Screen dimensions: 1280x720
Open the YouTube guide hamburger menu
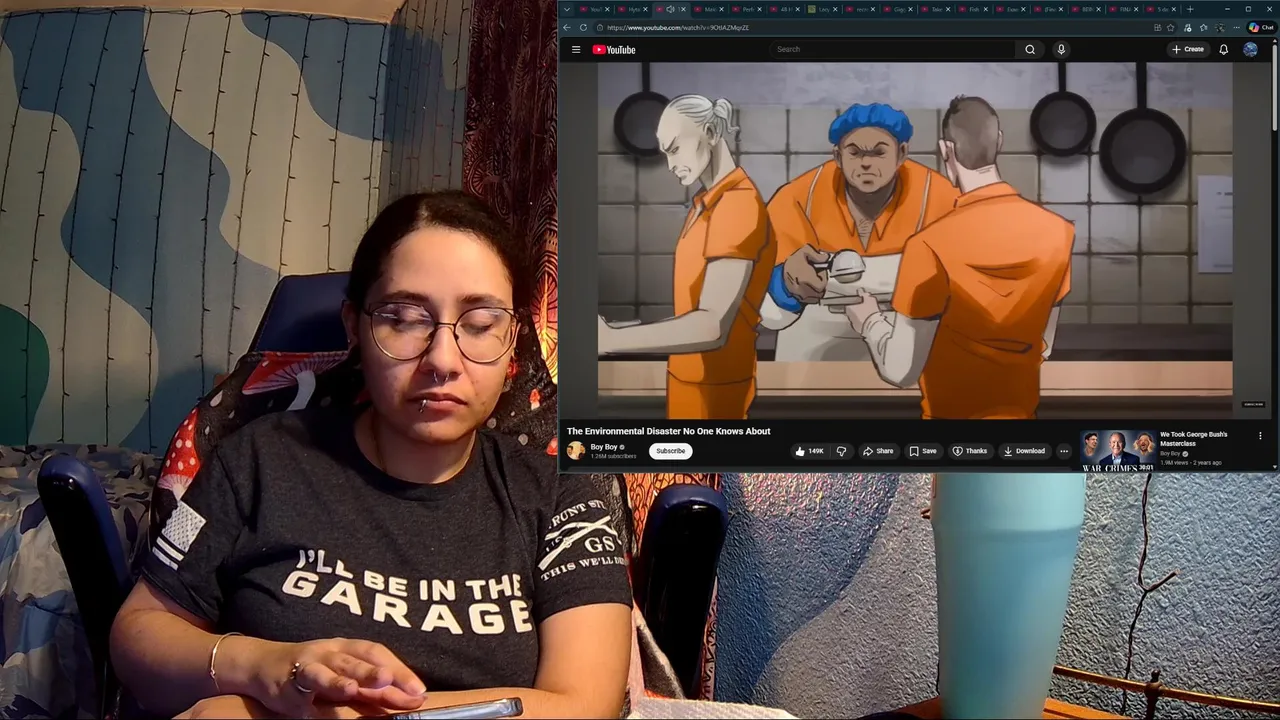coord(576,49)
